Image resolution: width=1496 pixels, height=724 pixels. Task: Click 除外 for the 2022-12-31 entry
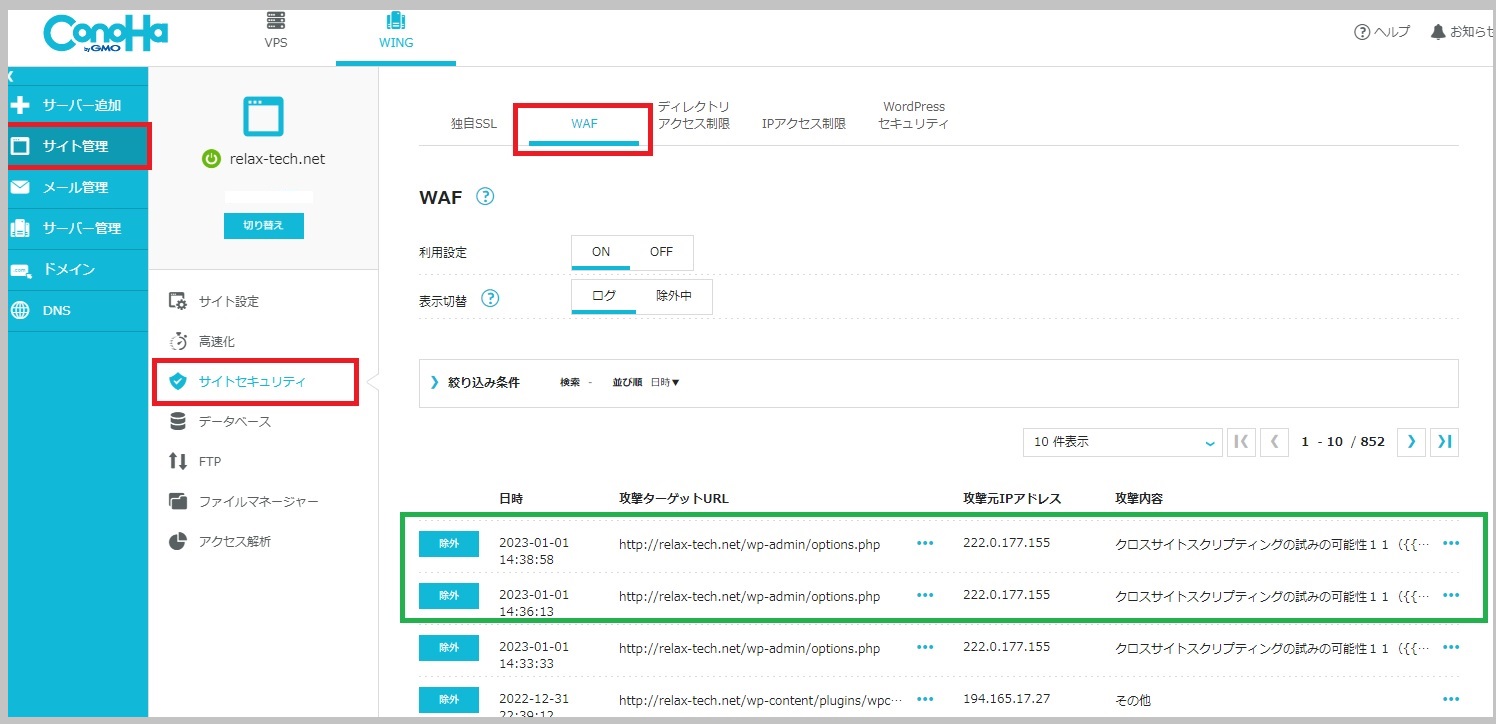click(449, 700)
